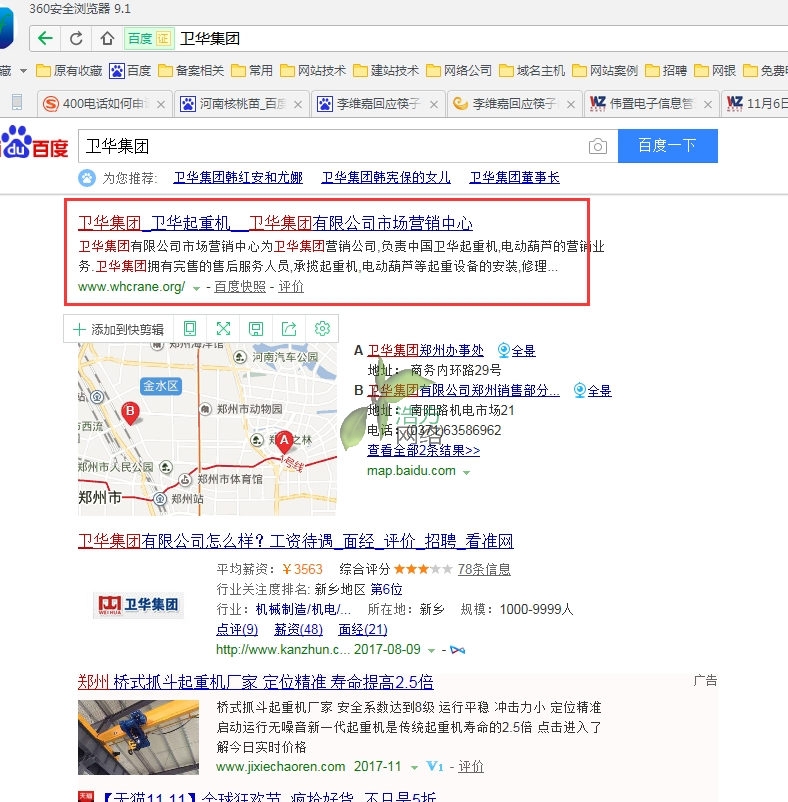Screen dimensions: 788x802
Task: Click map marker A on the map
Action: [284, 440]
